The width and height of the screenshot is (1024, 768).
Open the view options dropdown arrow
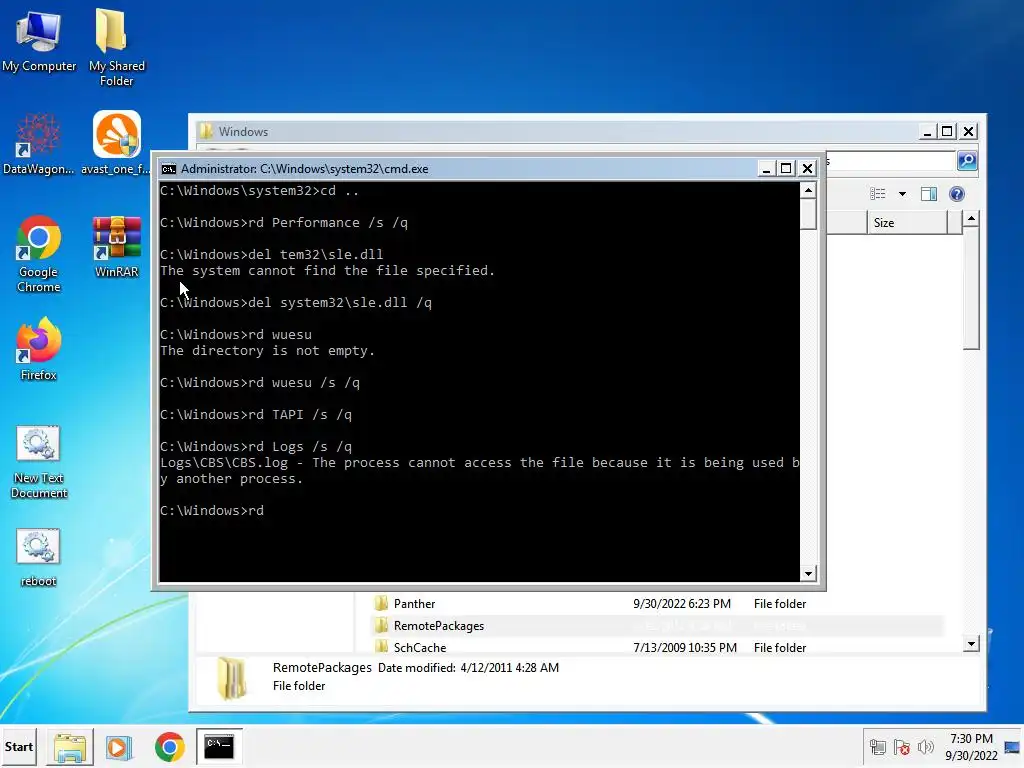(903, 194)
